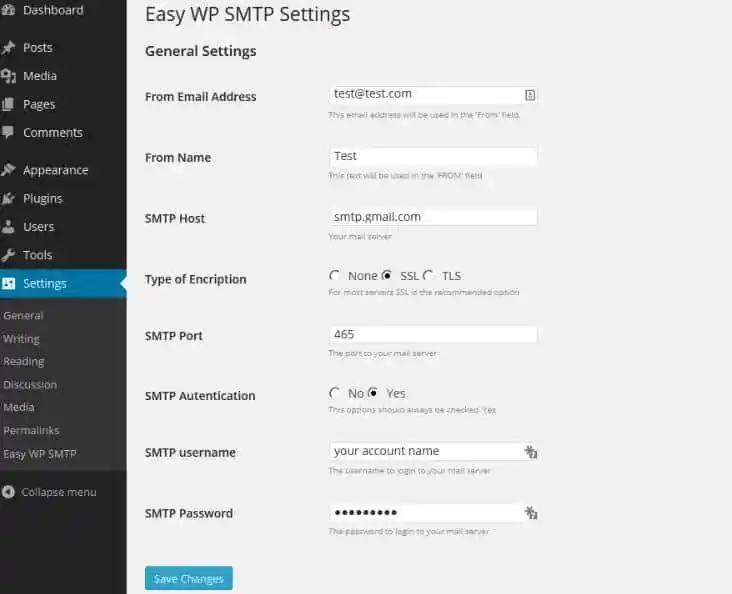Viewport: 732px width, 594px height.
Task: Click the Media icon in sidebar
Action: tap(8, 76)
